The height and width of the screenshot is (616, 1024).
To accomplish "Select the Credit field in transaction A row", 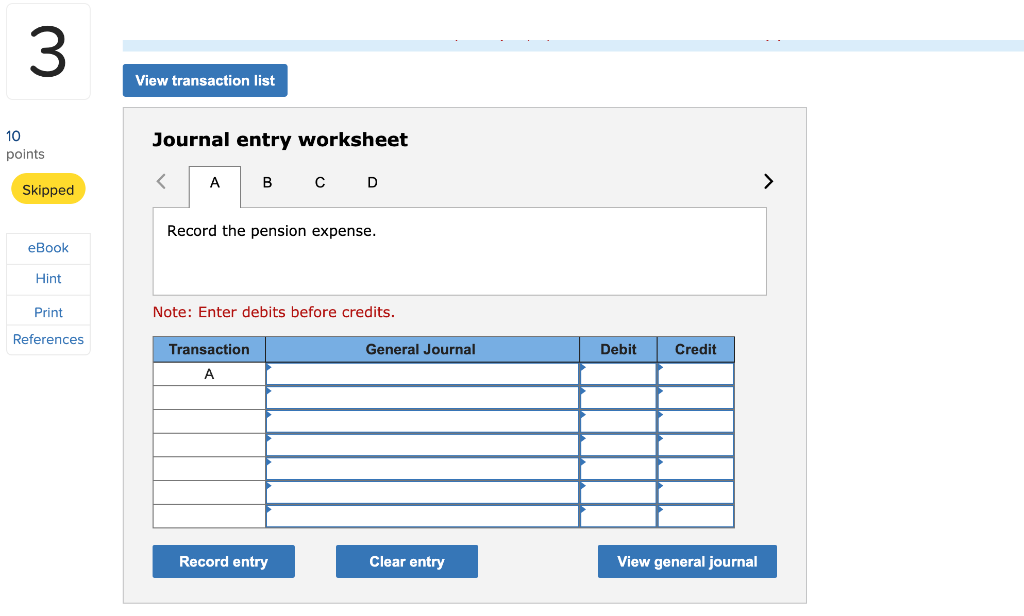I will point(696,374).
